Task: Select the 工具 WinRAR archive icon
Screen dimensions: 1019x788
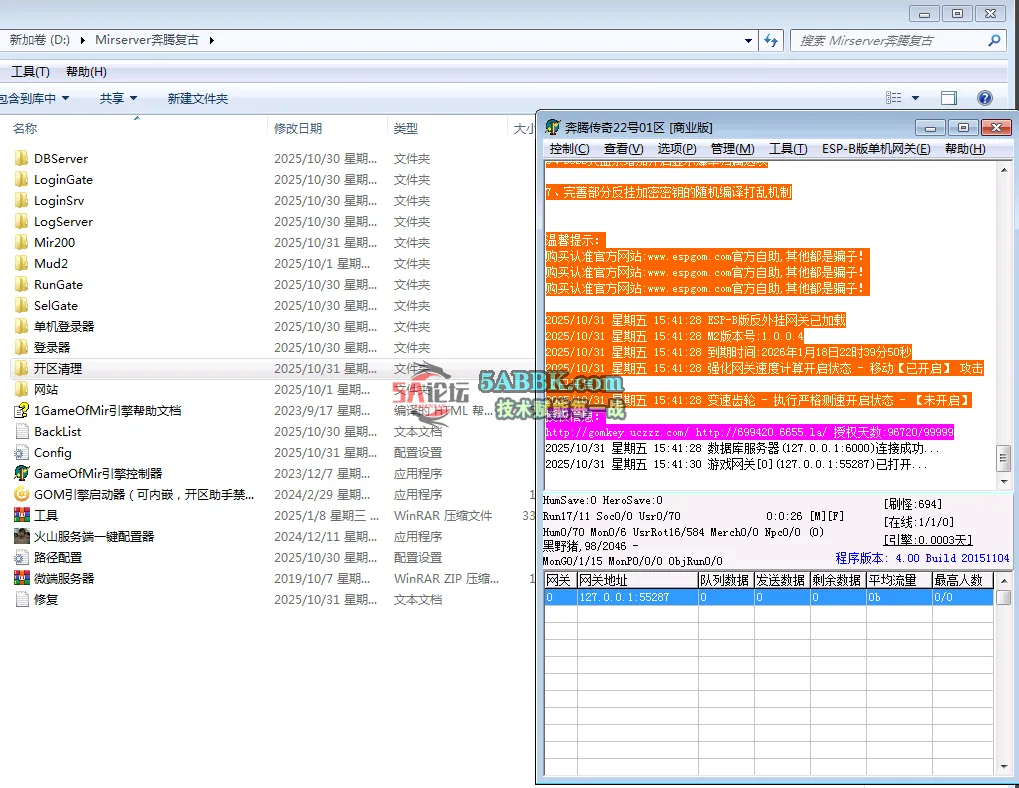Action: pyautogui.click(x=21, y=515)
